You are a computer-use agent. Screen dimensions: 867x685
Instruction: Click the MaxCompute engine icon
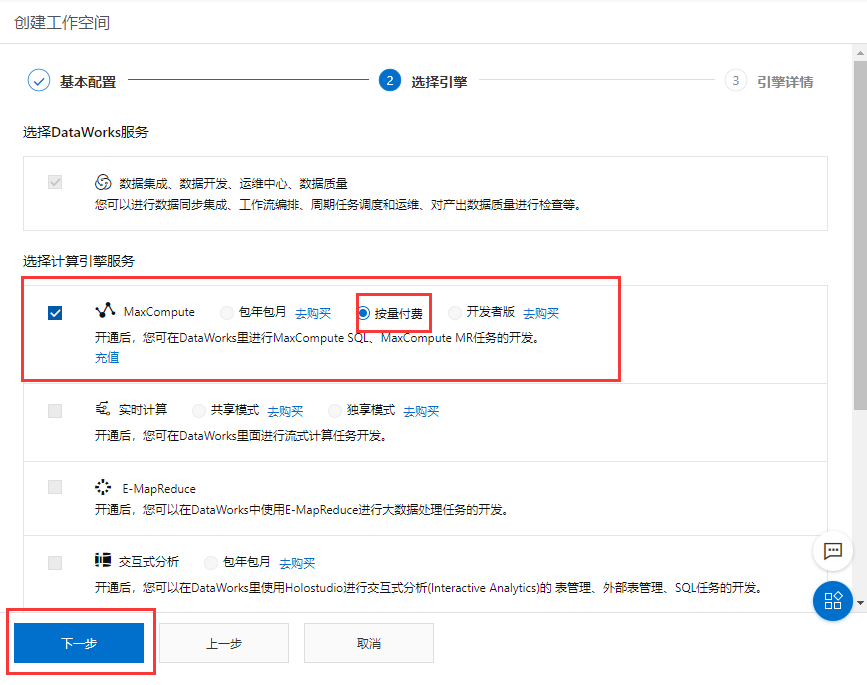tap(105, 311)
